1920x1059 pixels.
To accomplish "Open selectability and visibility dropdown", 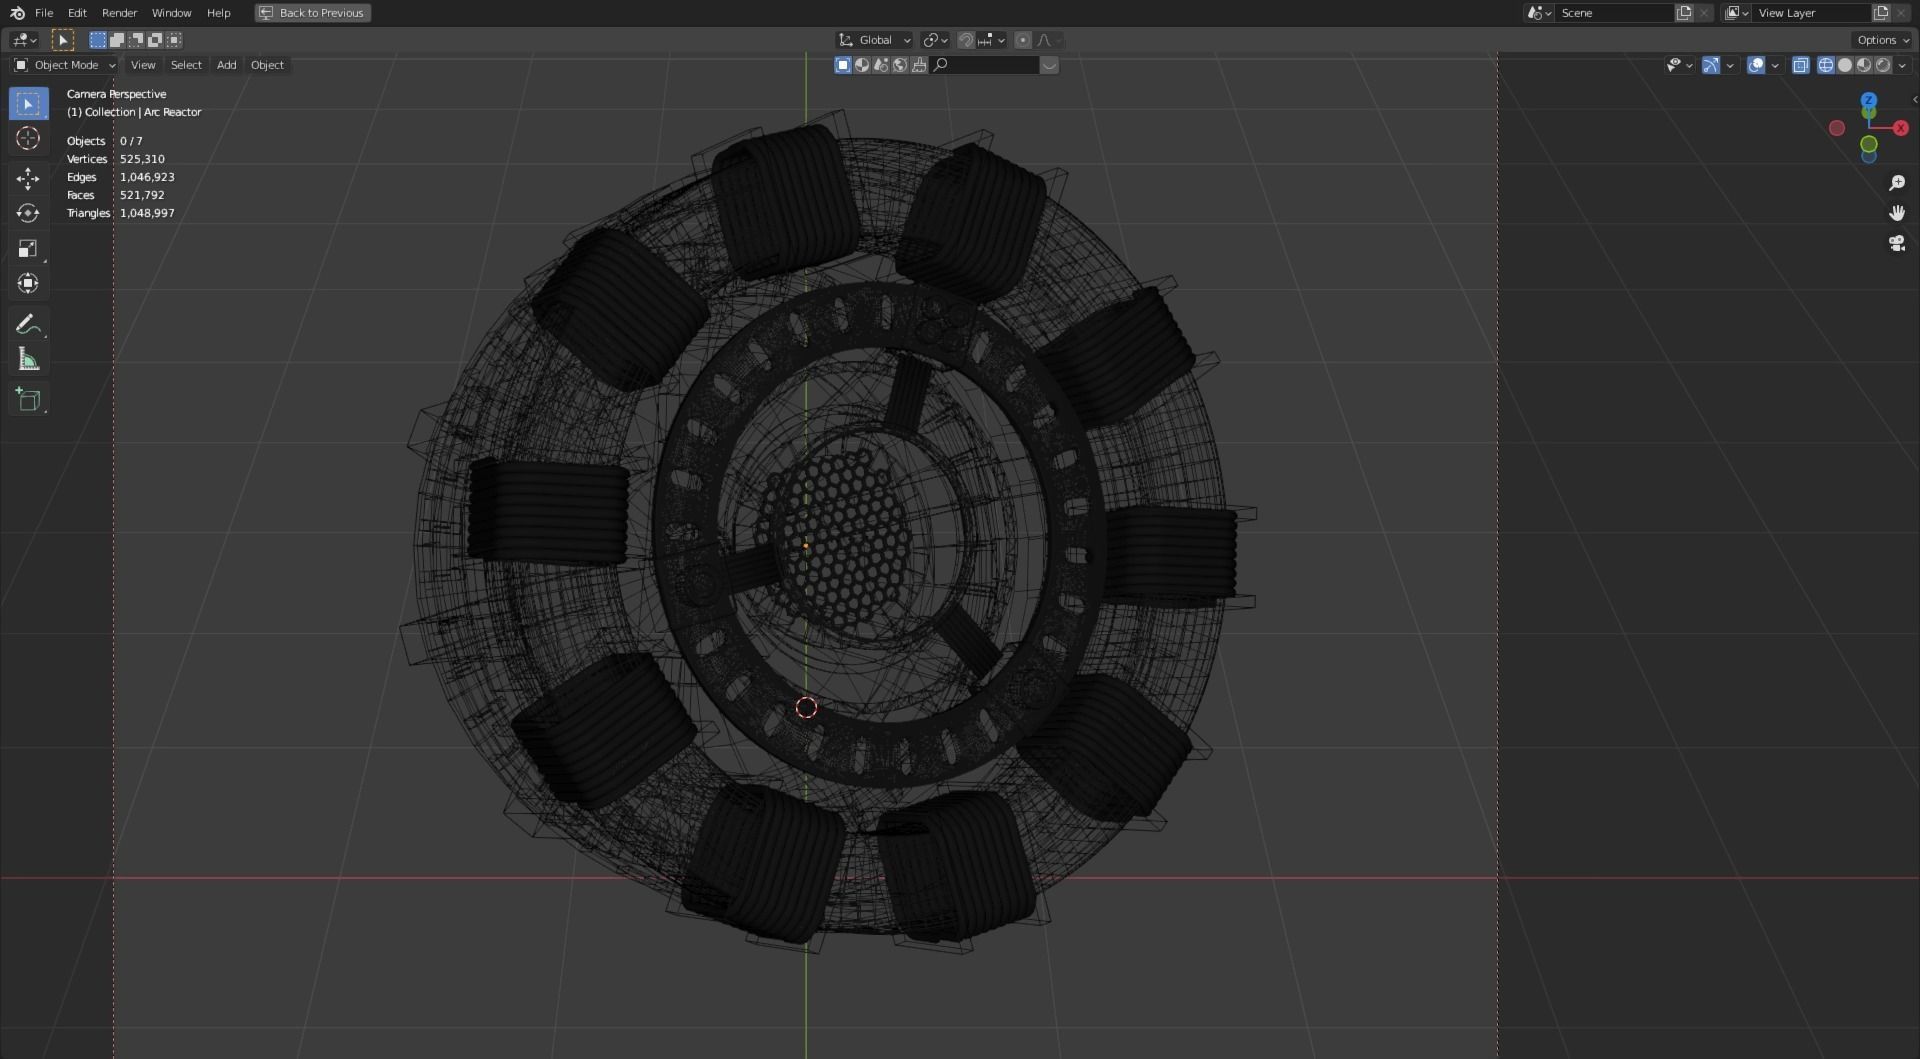I will pyautogui.click(x=1679, y=65).
